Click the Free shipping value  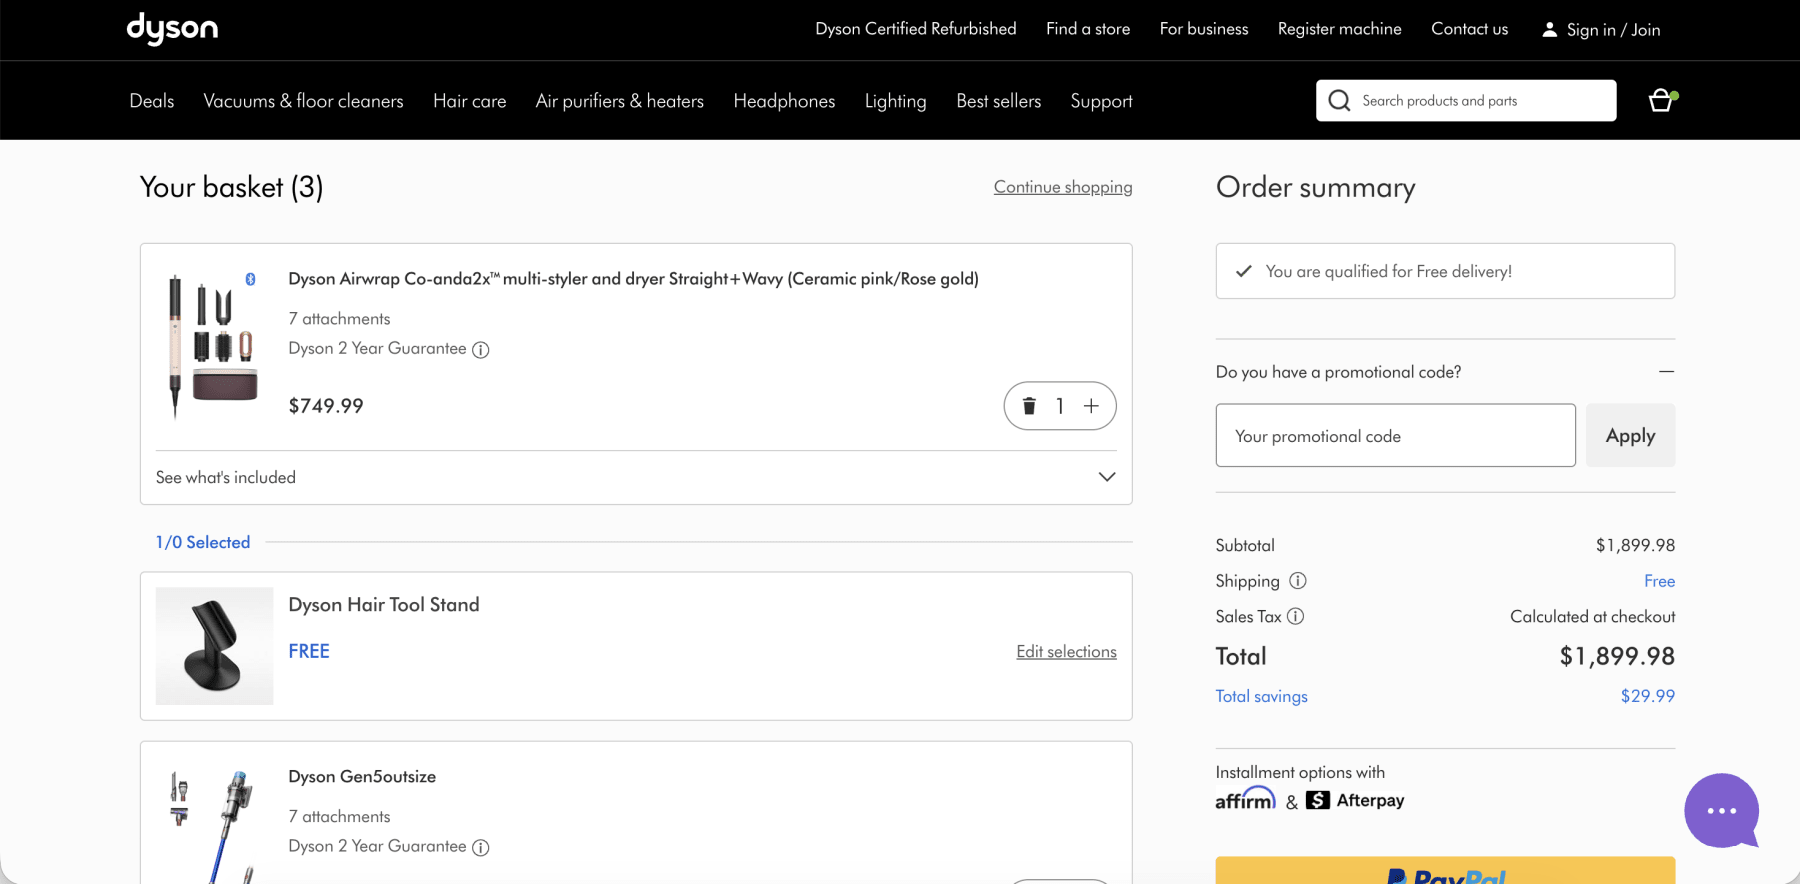1659,581
